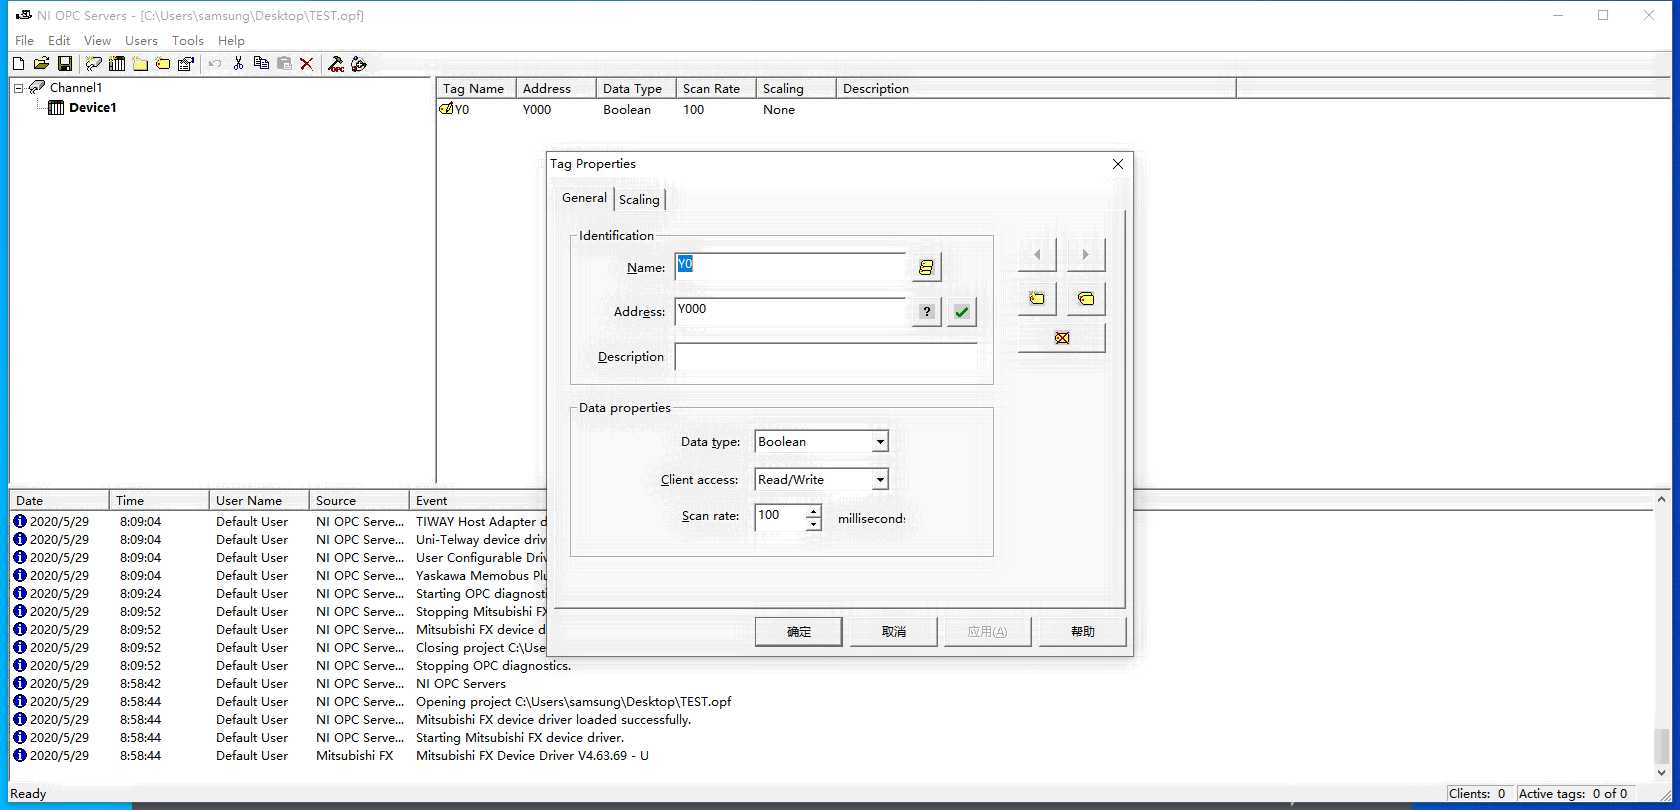The image size is (1680, 810).
Task: Select Device1 in the tree
Action: click(x=92, y=108)
